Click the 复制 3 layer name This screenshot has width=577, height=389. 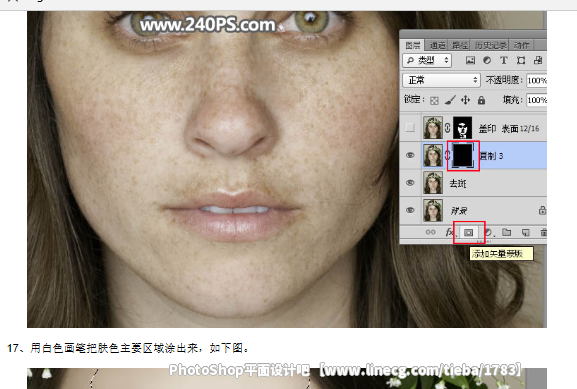492,156
